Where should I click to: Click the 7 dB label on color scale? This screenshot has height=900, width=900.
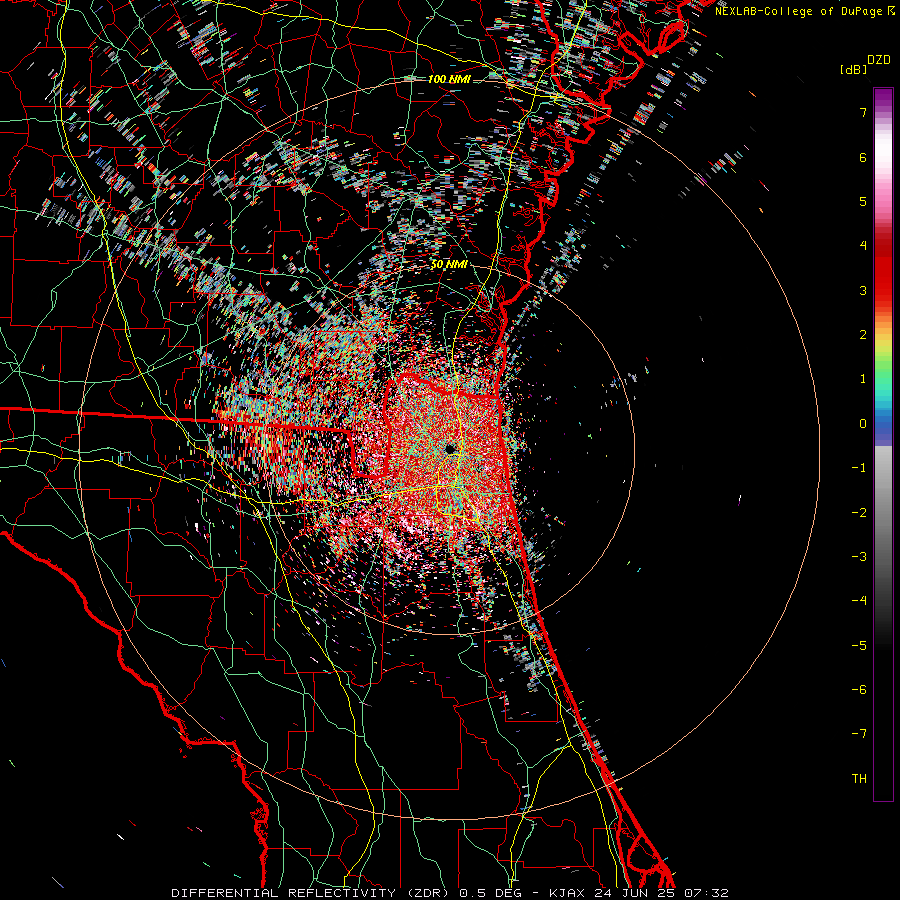click(863, 112)
